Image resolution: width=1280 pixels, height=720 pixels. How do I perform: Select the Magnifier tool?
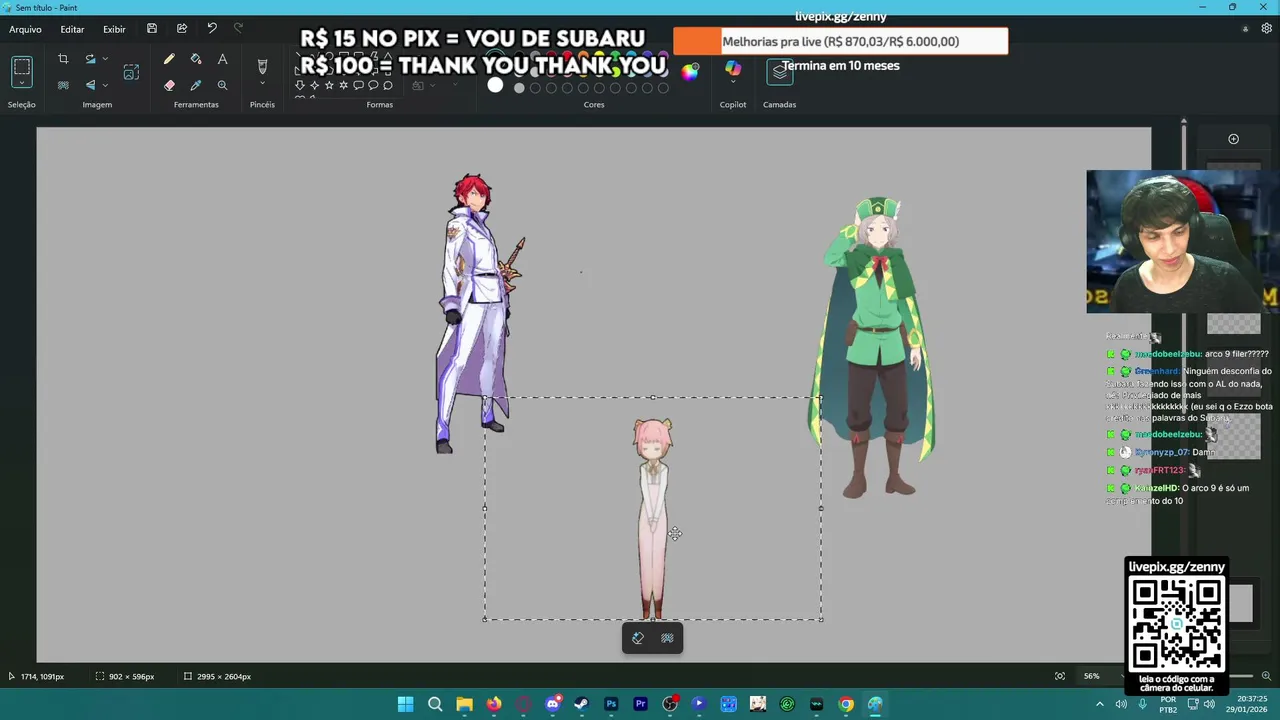[x=222, y=85]
